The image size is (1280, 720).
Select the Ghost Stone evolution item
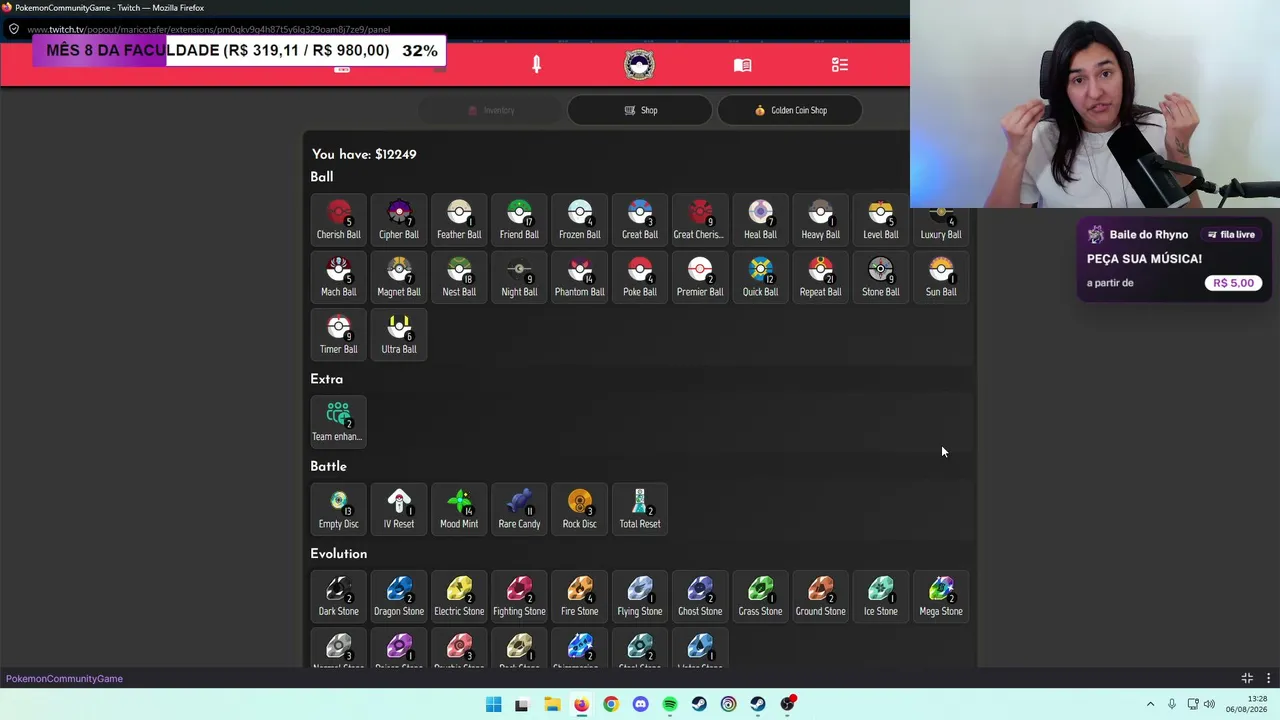tap(700, 596)
